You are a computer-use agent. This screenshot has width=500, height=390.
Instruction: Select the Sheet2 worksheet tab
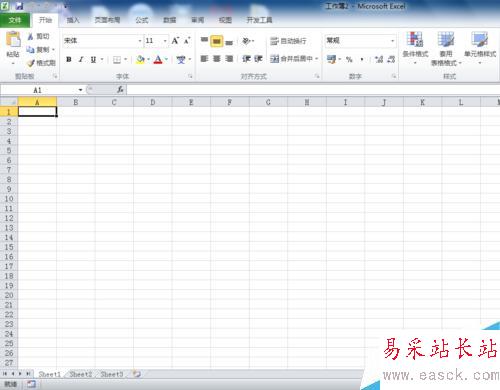click(x=80, y=374)
